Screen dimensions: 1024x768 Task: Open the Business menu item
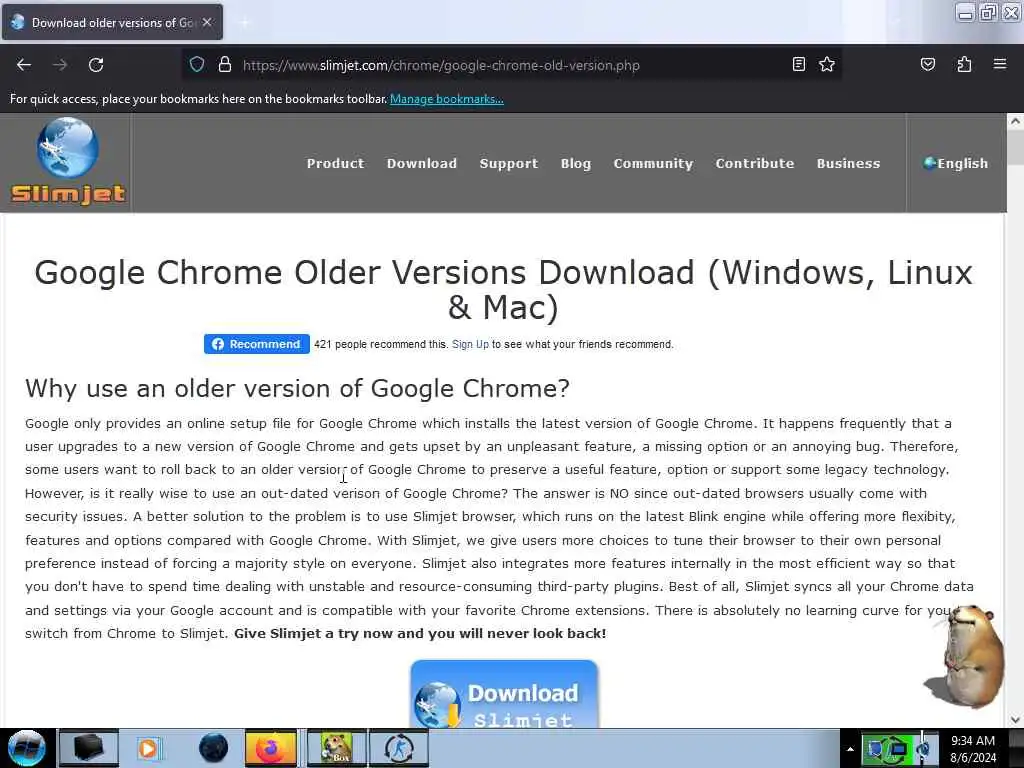(x=848, y=163)
